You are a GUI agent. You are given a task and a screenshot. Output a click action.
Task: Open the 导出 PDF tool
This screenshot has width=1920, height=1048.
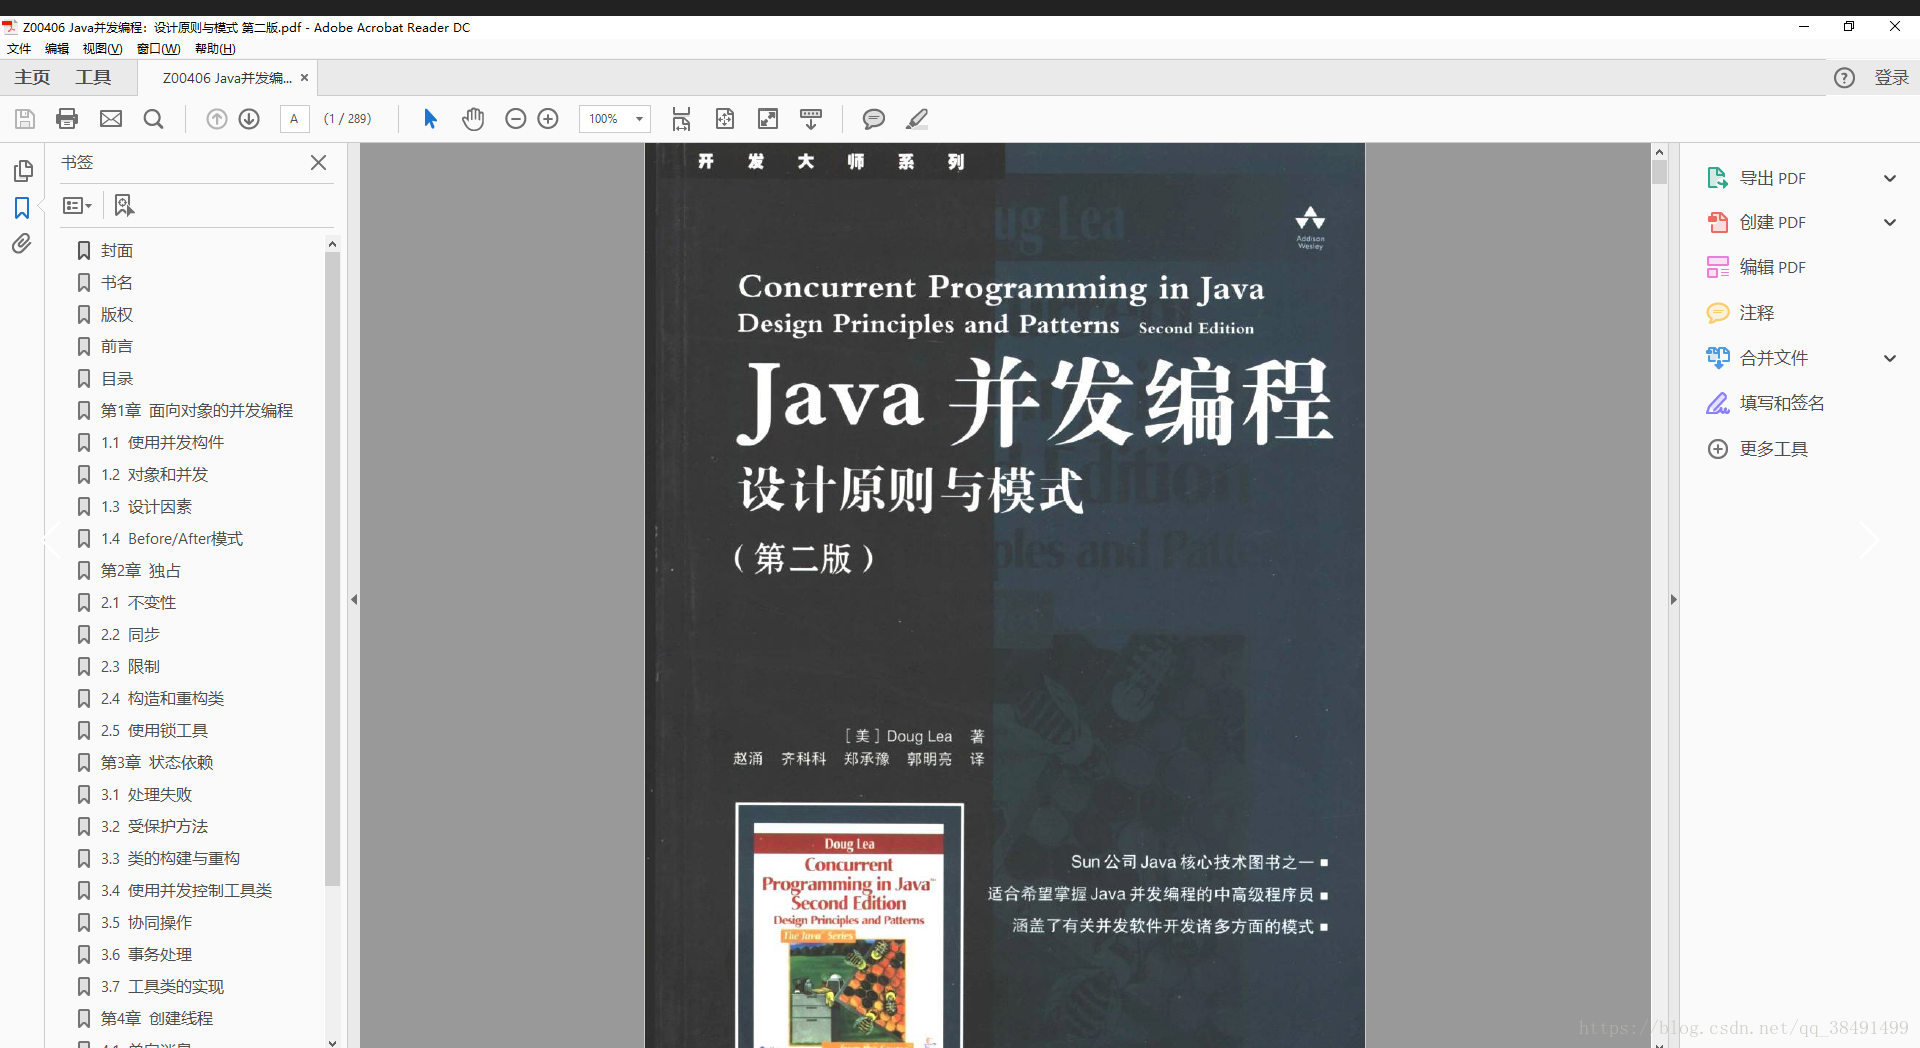coord(1756,178)
